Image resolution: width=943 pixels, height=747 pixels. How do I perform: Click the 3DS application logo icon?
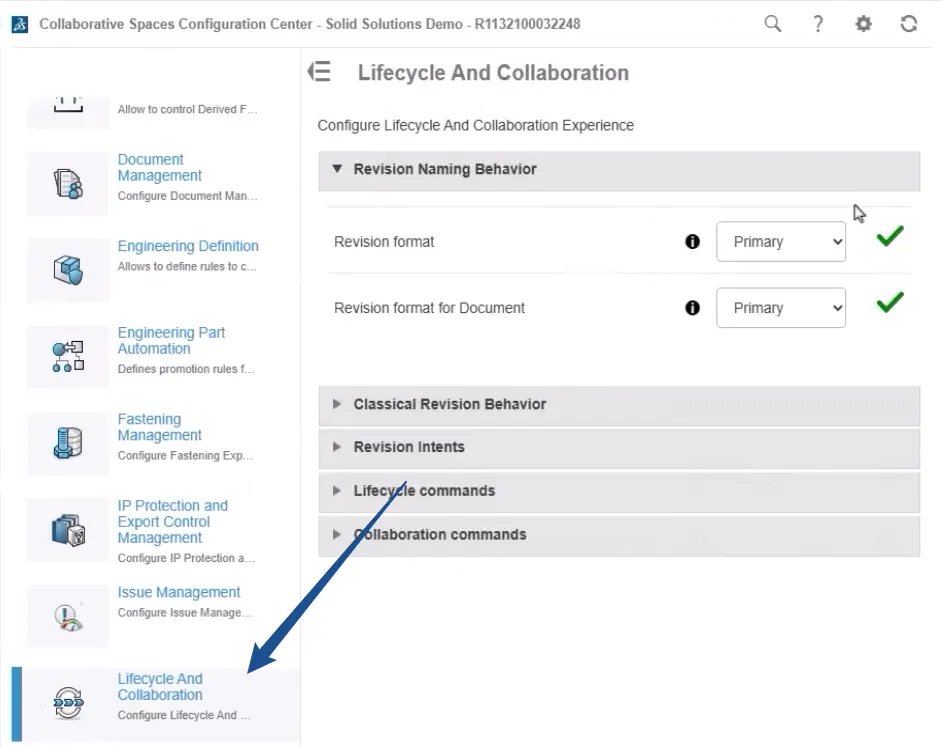(20, 24)
